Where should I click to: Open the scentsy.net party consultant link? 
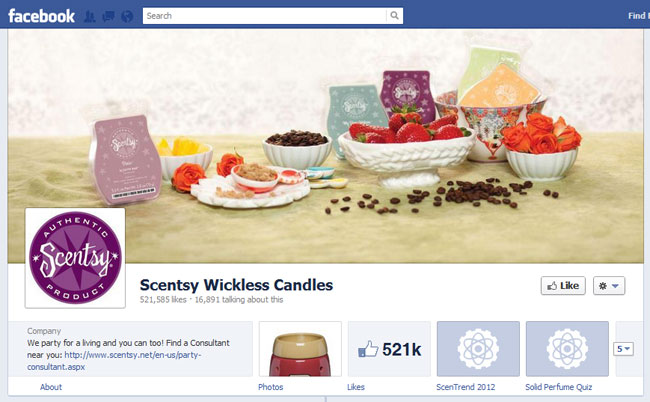114,361
